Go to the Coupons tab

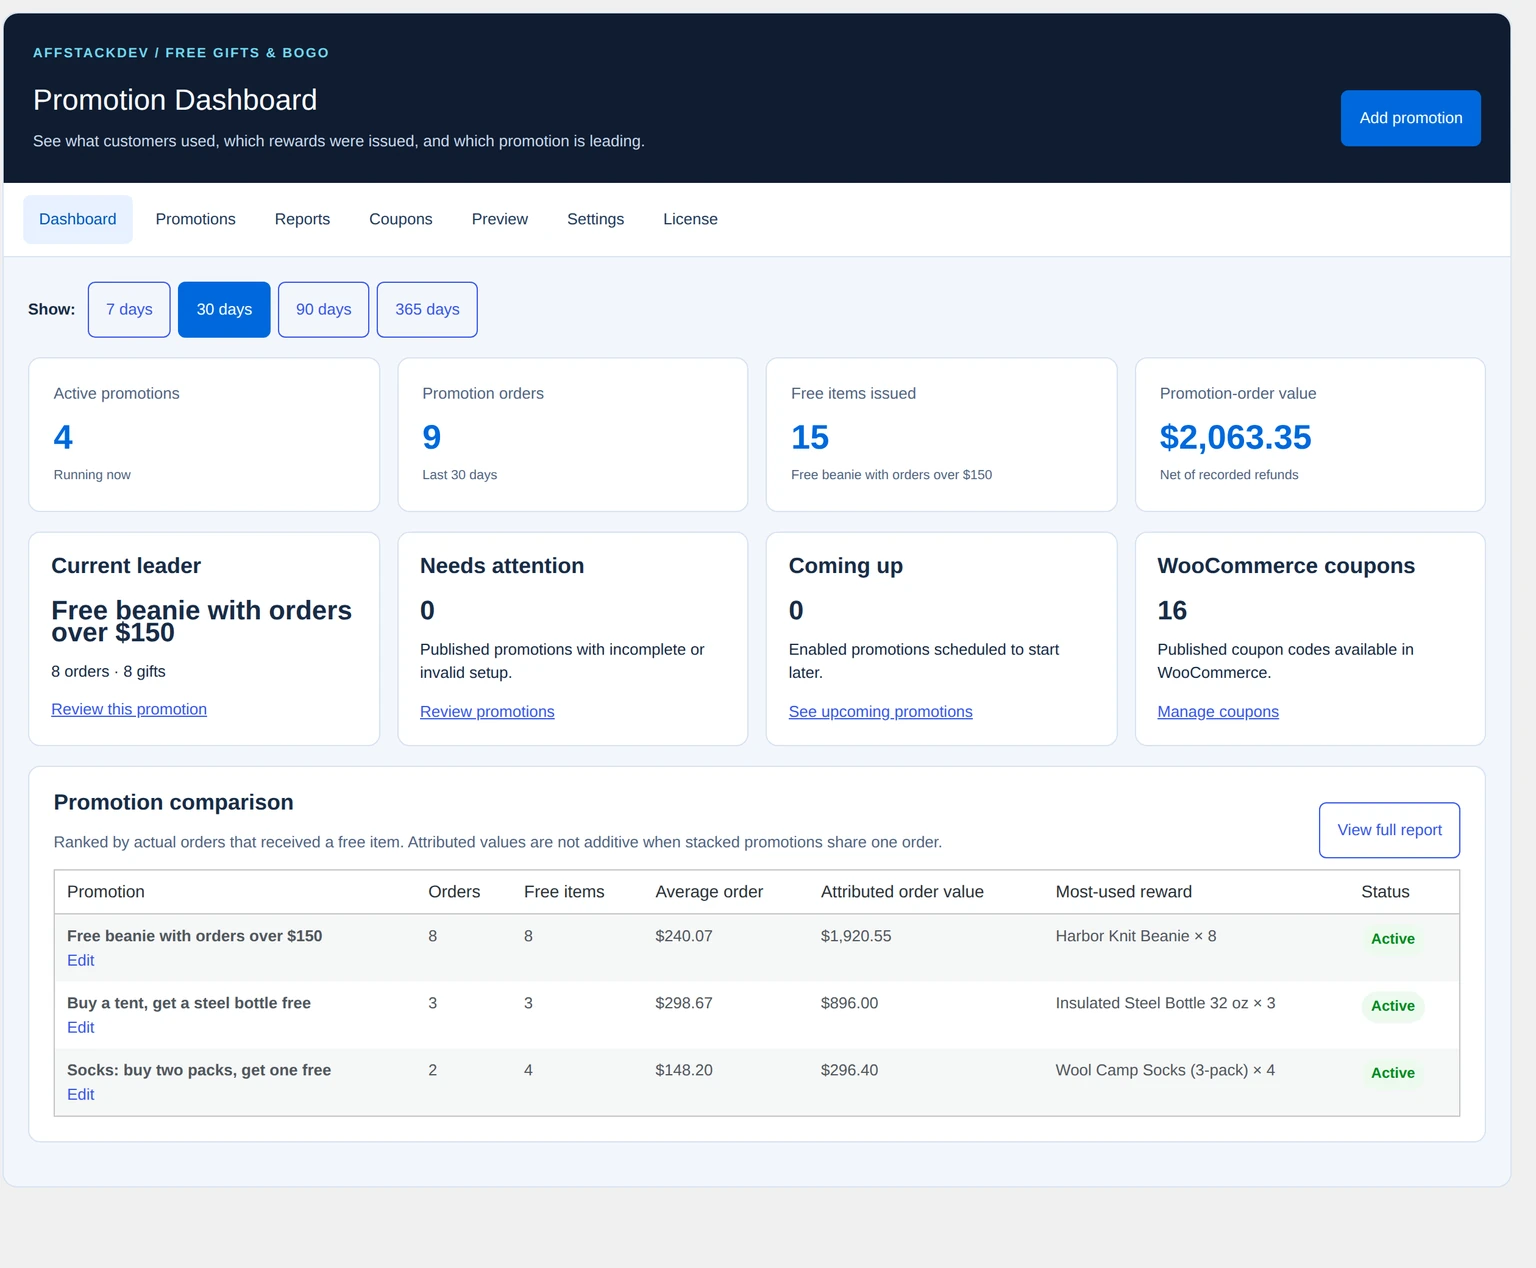click(x=401, y=219)
